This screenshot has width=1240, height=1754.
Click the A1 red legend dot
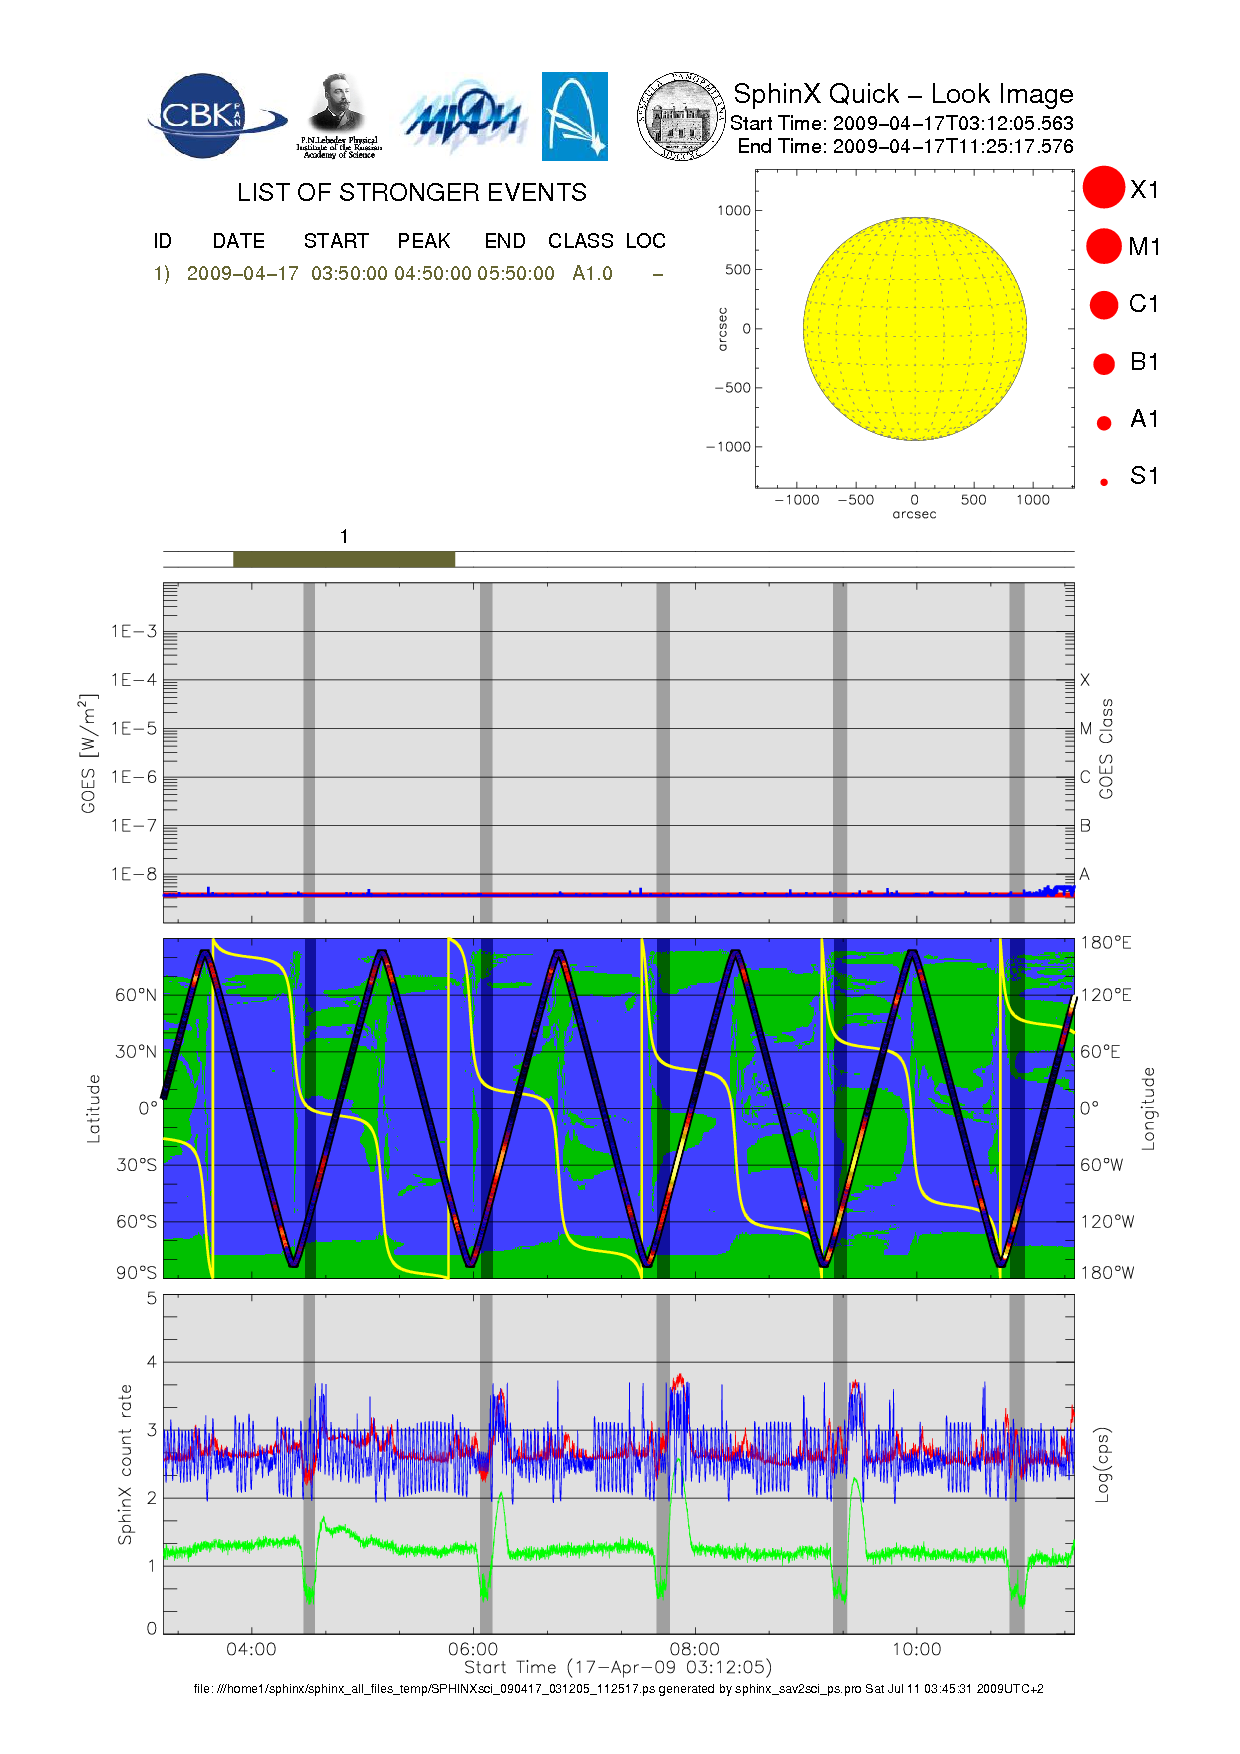1104,422
